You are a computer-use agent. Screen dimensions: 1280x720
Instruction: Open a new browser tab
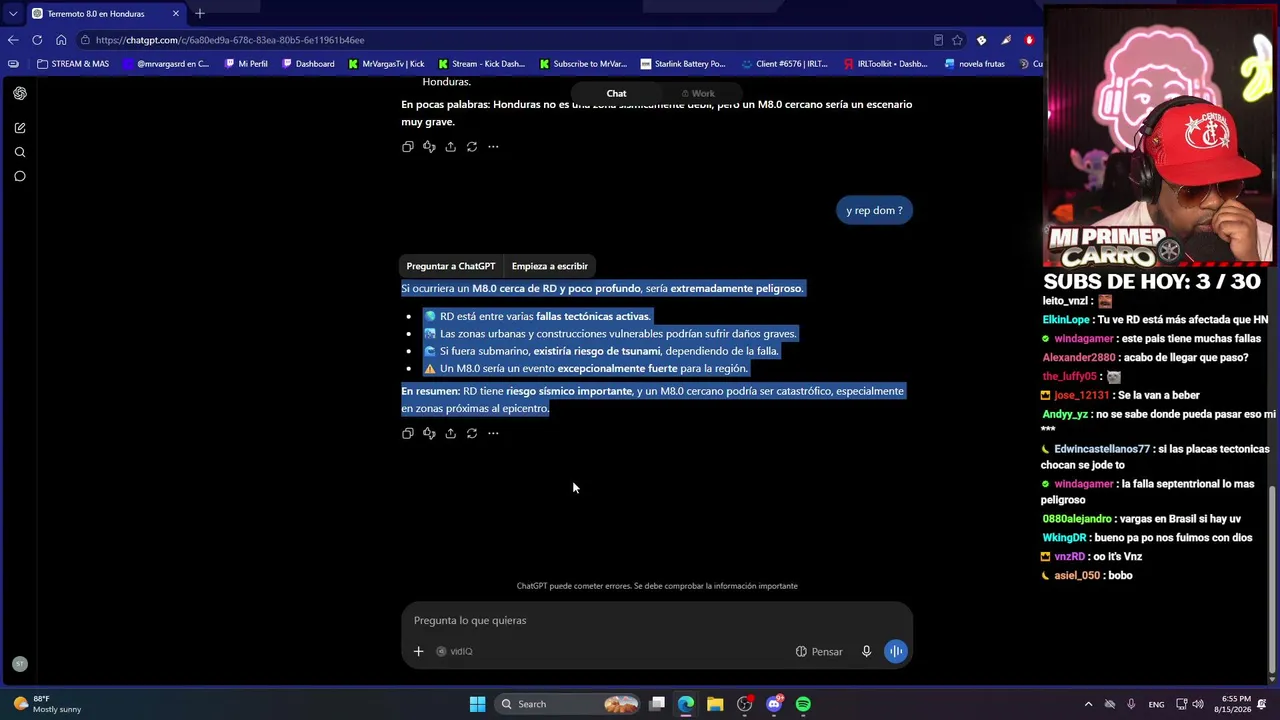(200, 14)
